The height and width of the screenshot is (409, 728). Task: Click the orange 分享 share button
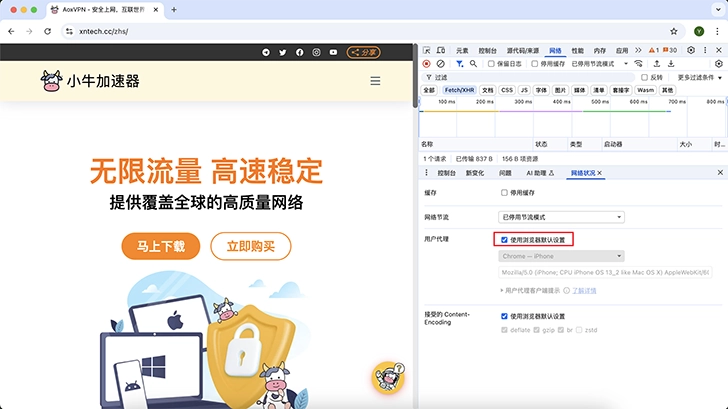(364, 52)
